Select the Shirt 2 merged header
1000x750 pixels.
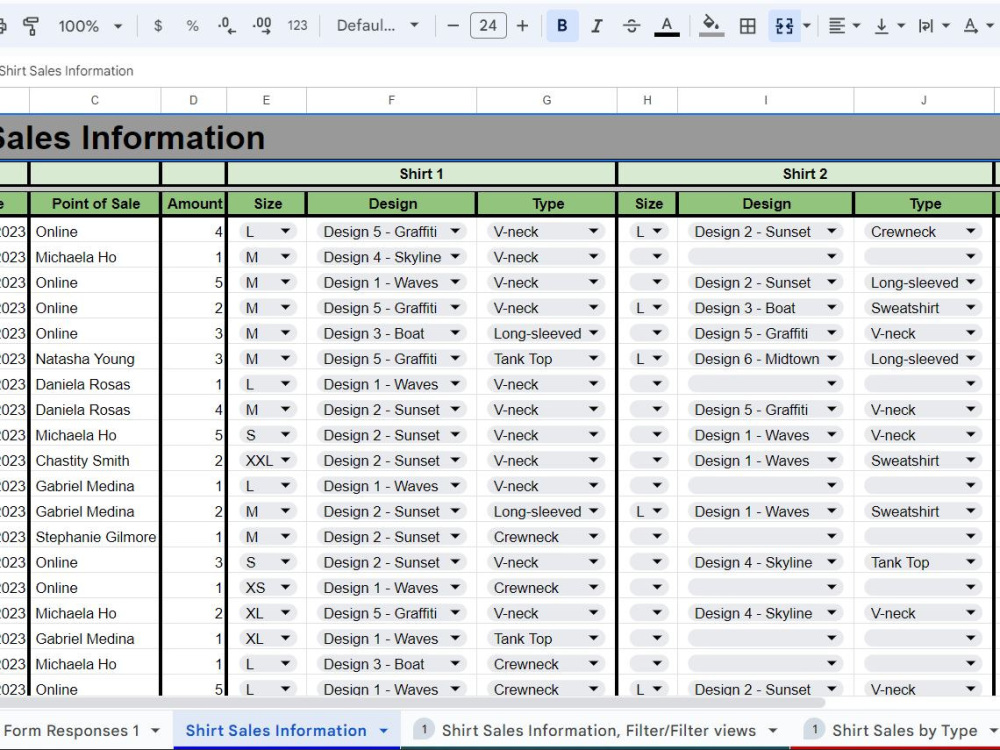[x=805, y=173]
